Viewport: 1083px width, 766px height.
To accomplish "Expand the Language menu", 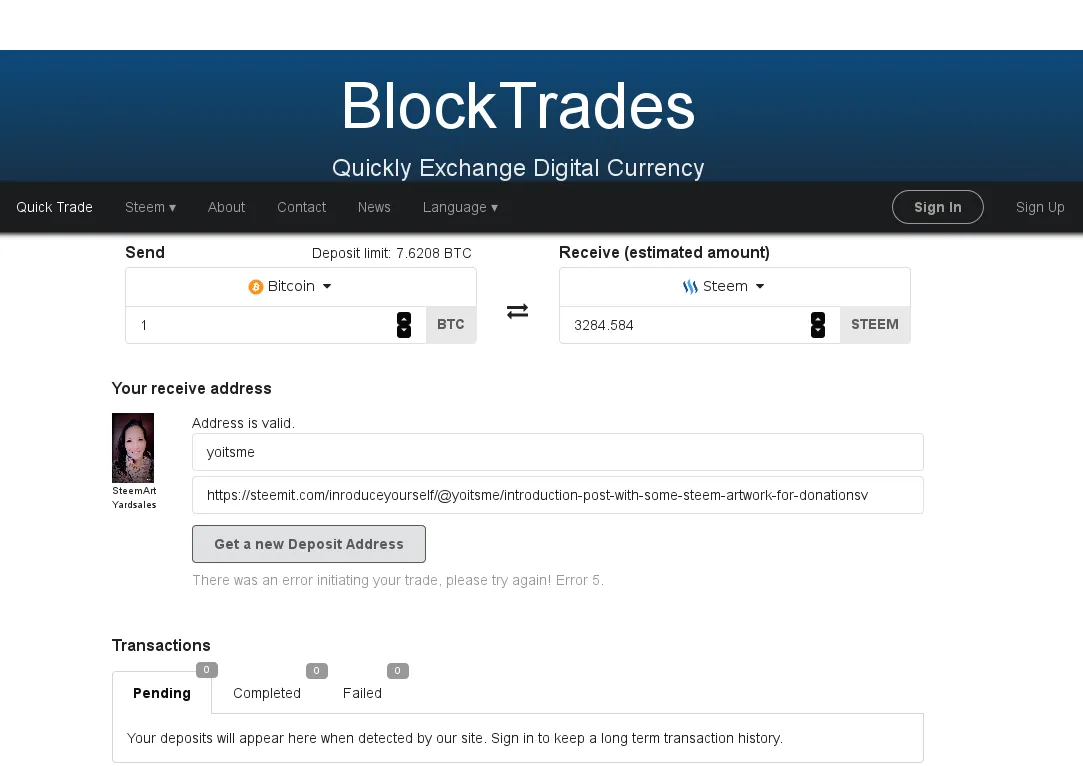I will point(460,207).
